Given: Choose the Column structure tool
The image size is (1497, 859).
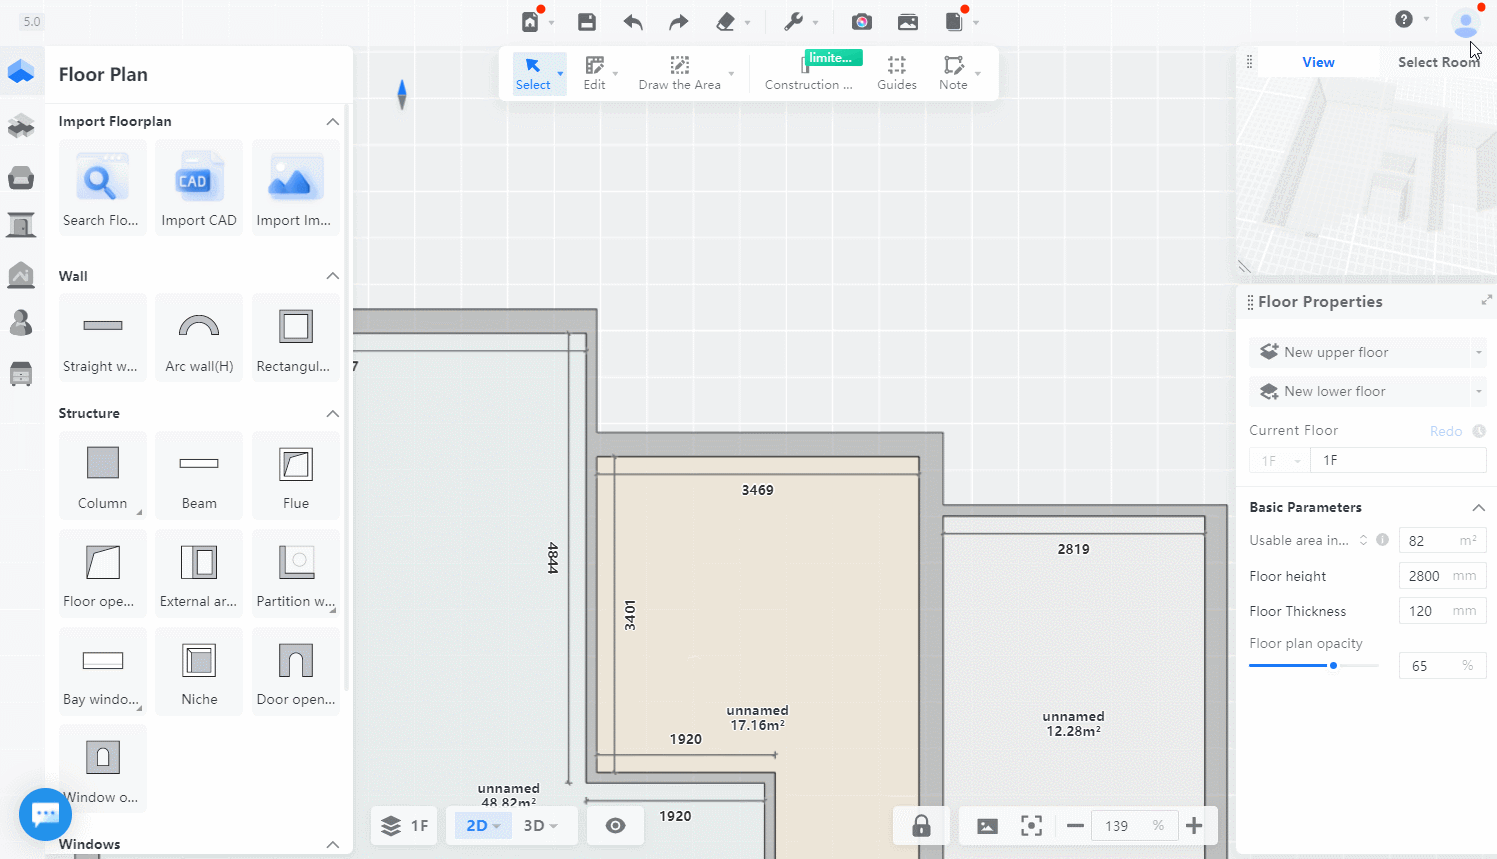Looking at the screenshot, I should click(x=102, y=475).
